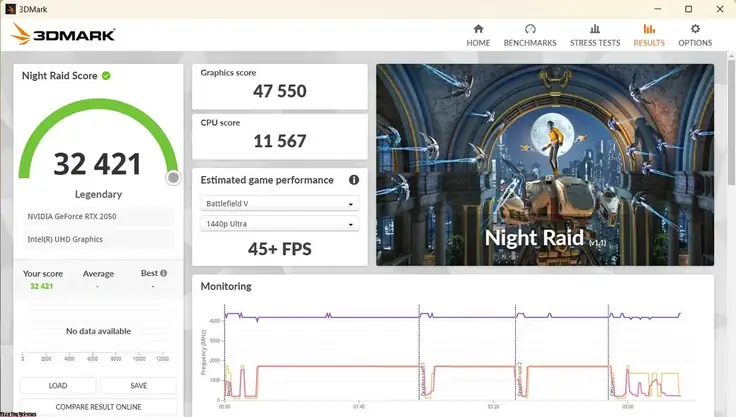Click the Legendary rating label

[x=99, y=194]
